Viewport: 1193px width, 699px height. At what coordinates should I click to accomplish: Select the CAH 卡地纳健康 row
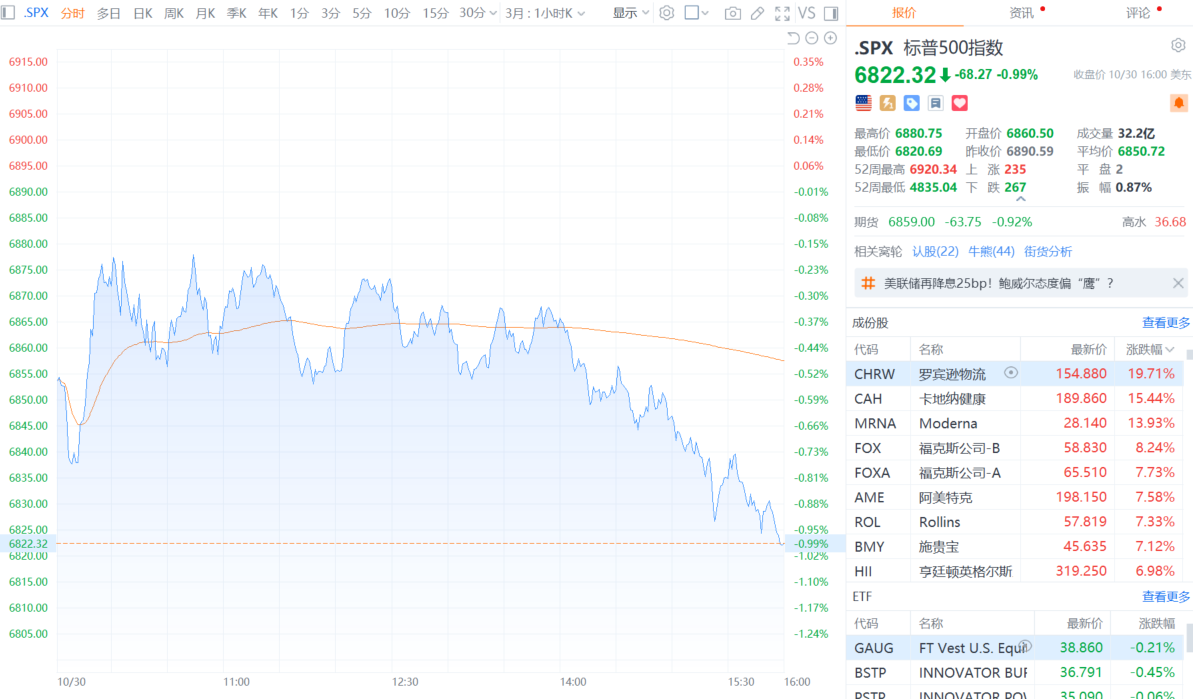[1014, 399]
